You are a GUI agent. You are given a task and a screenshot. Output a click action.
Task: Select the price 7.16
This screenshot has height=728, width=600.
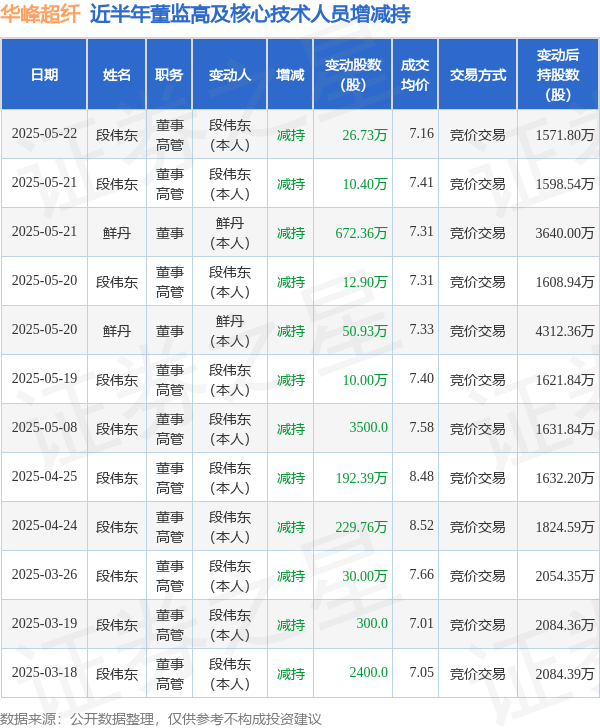421,134
